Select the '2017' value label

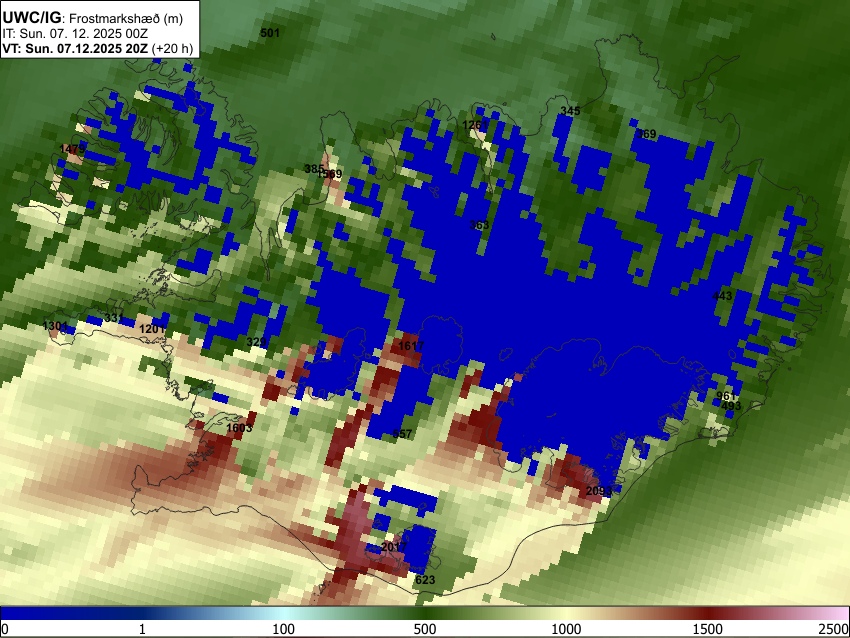[x=394, y=546]
